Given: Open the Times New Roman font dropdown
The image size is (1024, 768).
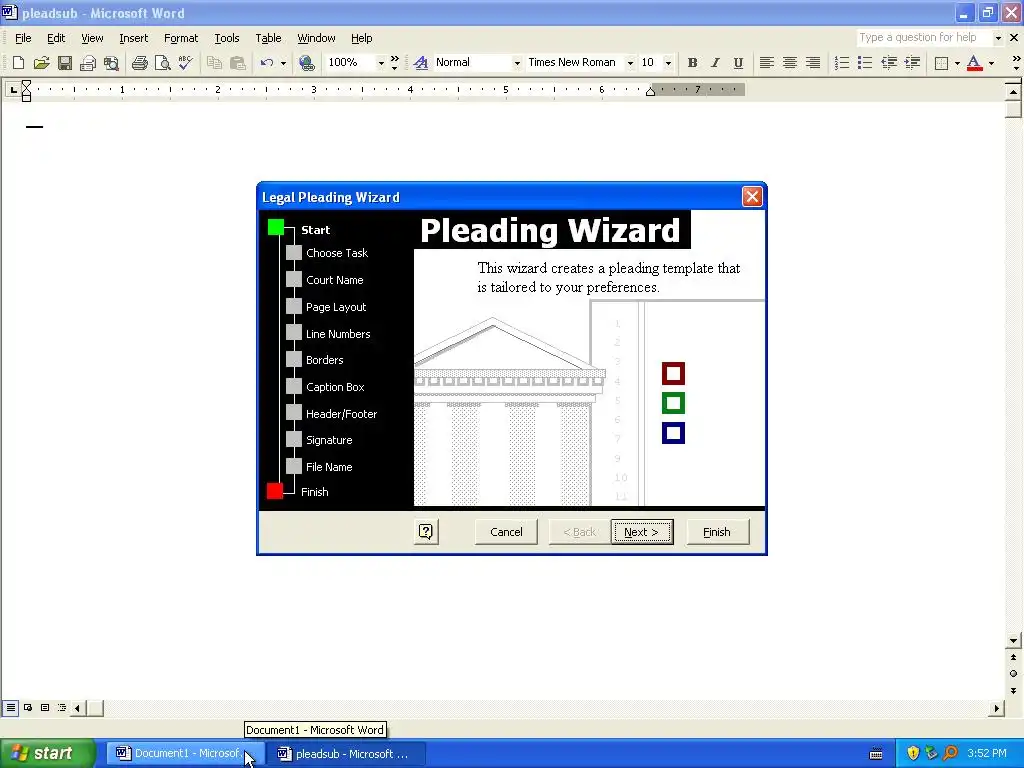Looking at the screenshot, I should 630,63.
